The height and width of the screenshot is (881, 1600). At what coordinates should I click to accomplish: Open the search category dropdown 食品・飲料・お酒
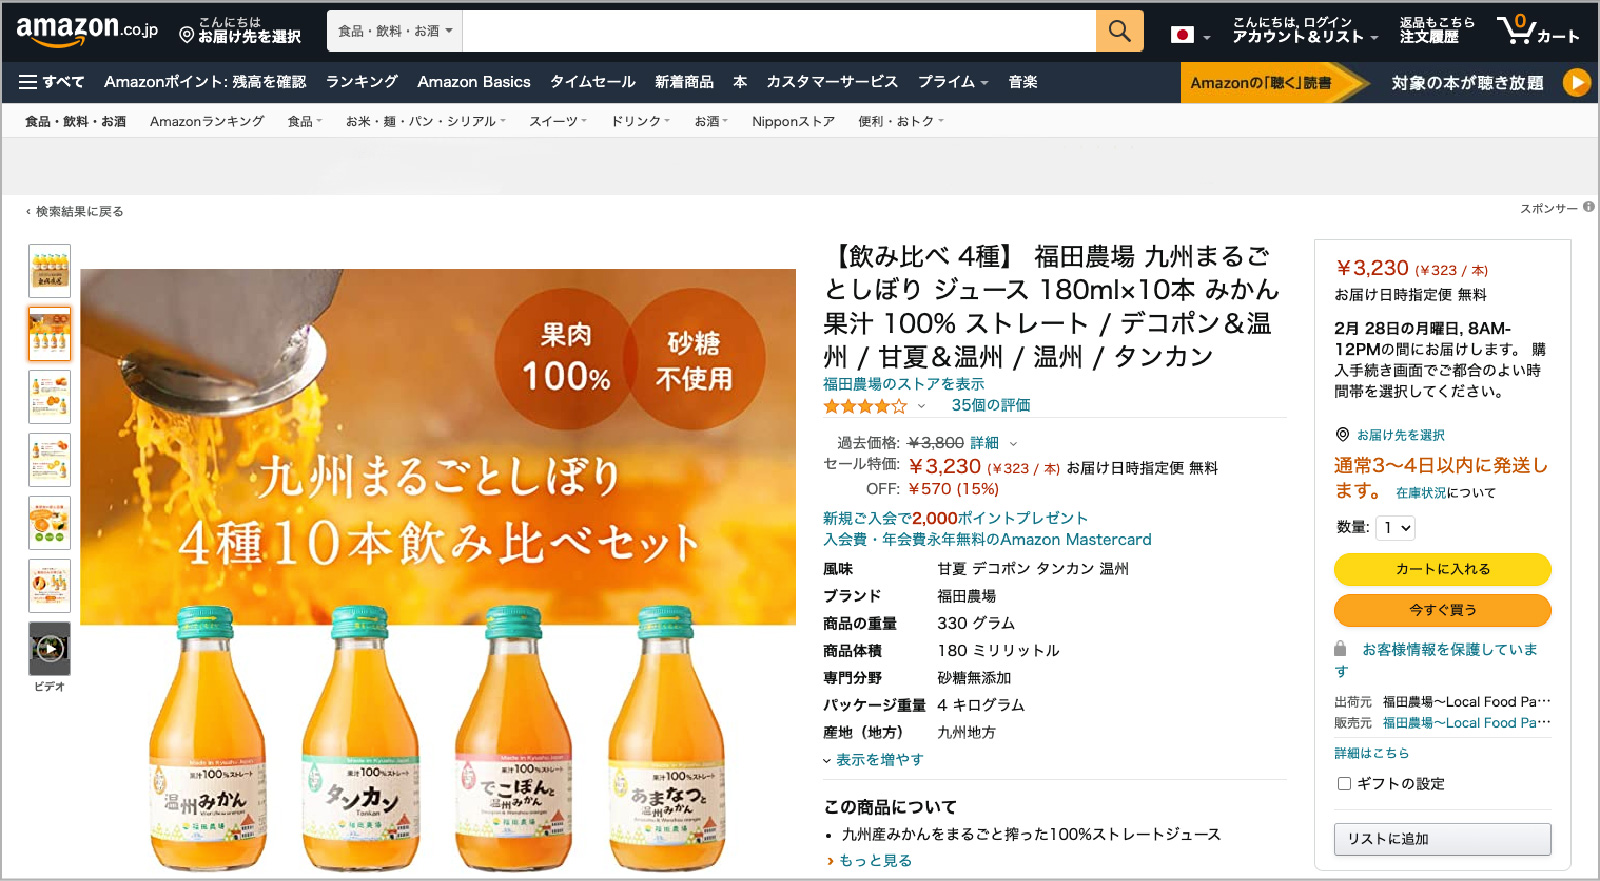[x=394, y=32]
